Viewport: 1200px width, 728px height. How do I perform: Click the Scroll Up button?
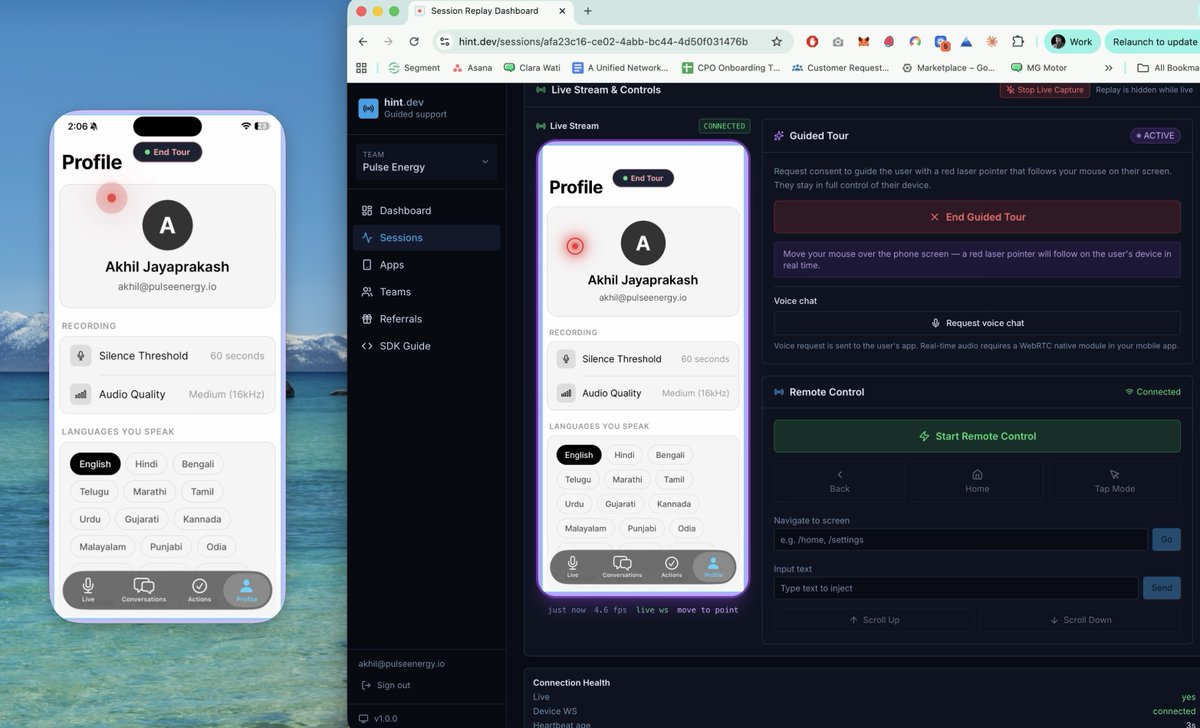pyautogui.click(x=874, y=620)
